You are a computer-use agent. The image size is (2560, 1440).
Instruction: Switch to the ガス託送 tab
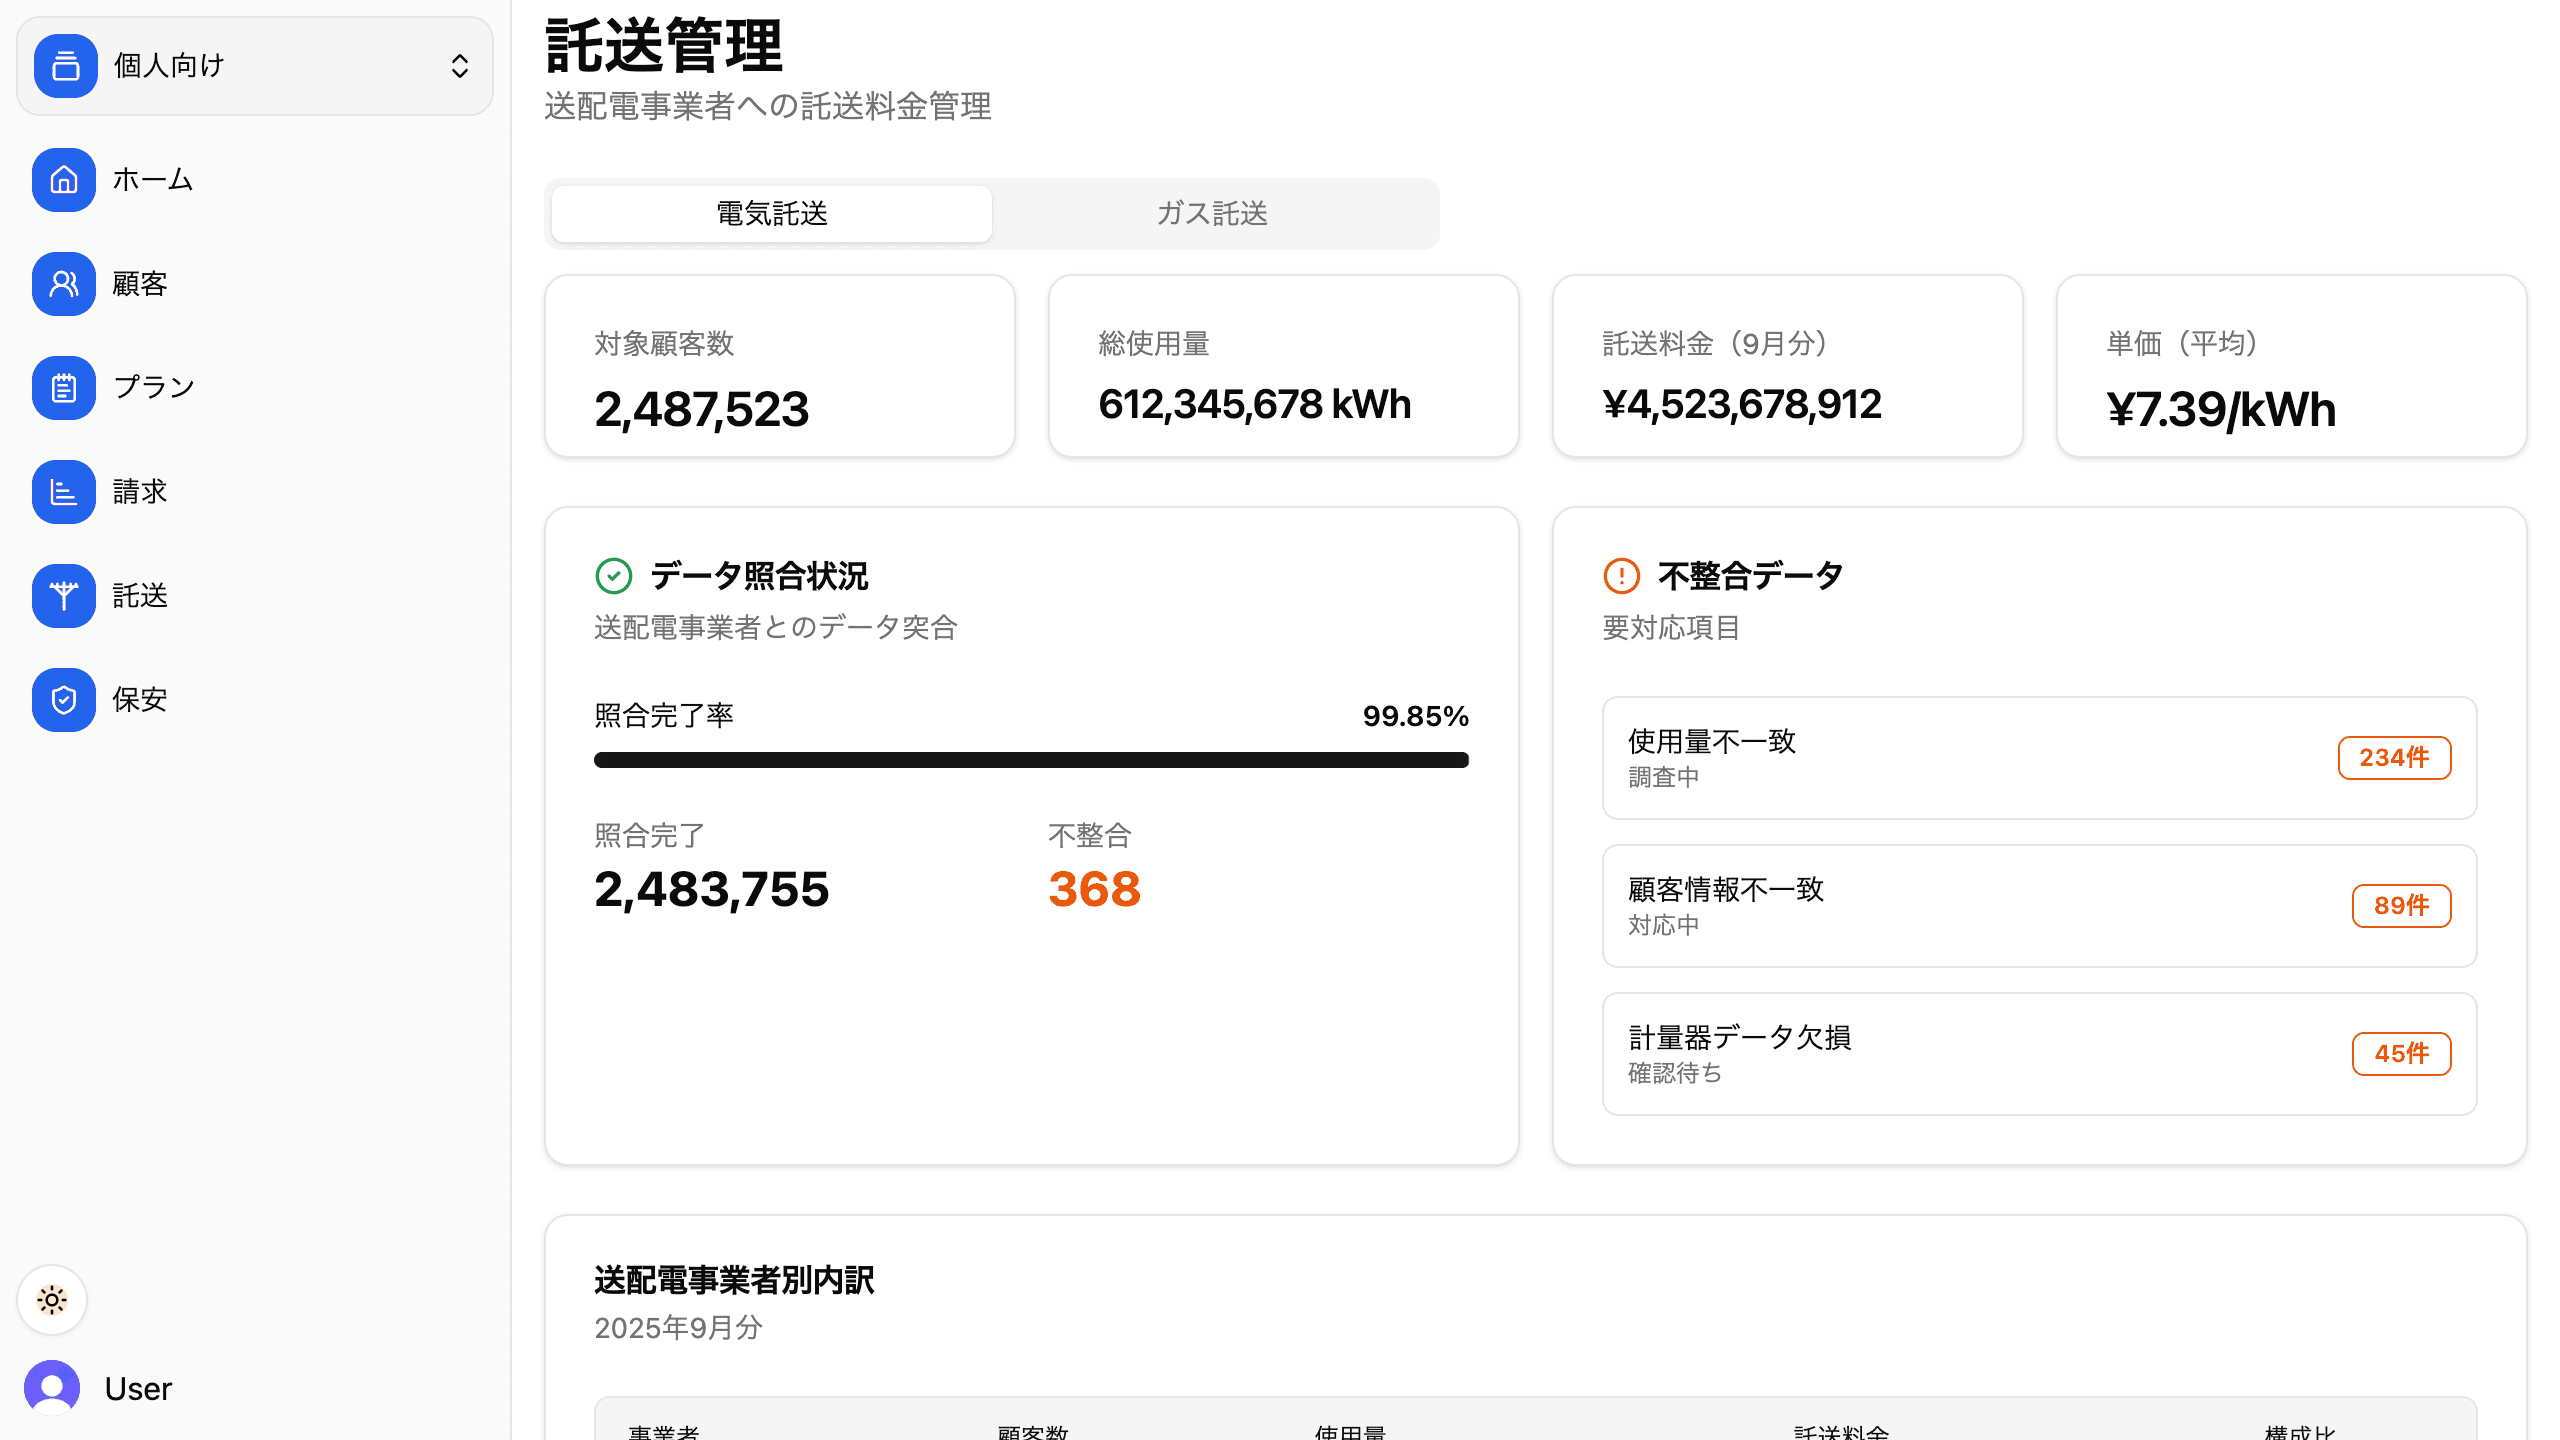point(1212,214)
